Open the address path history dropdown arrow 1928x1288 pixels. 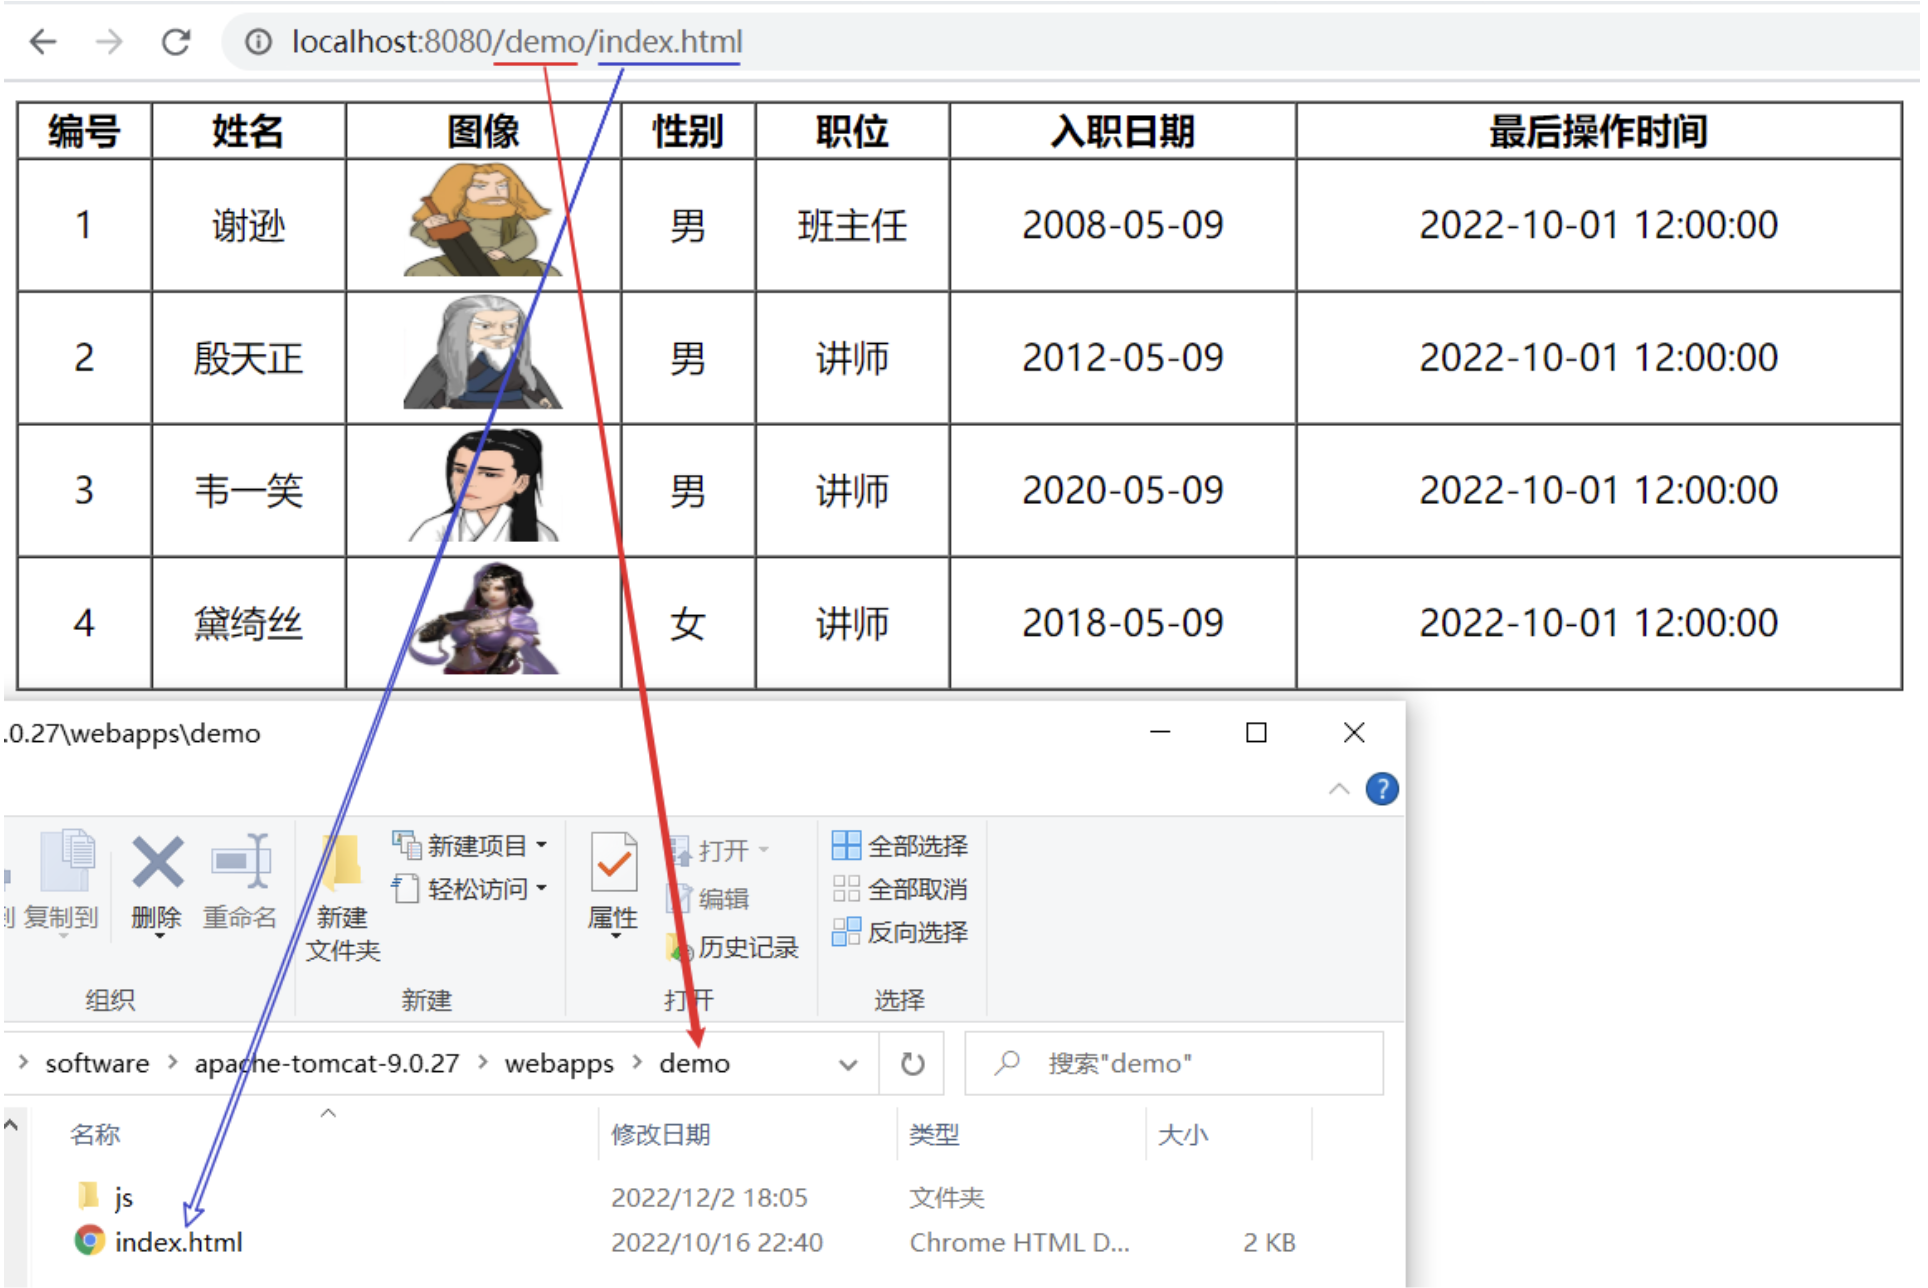848,1064
